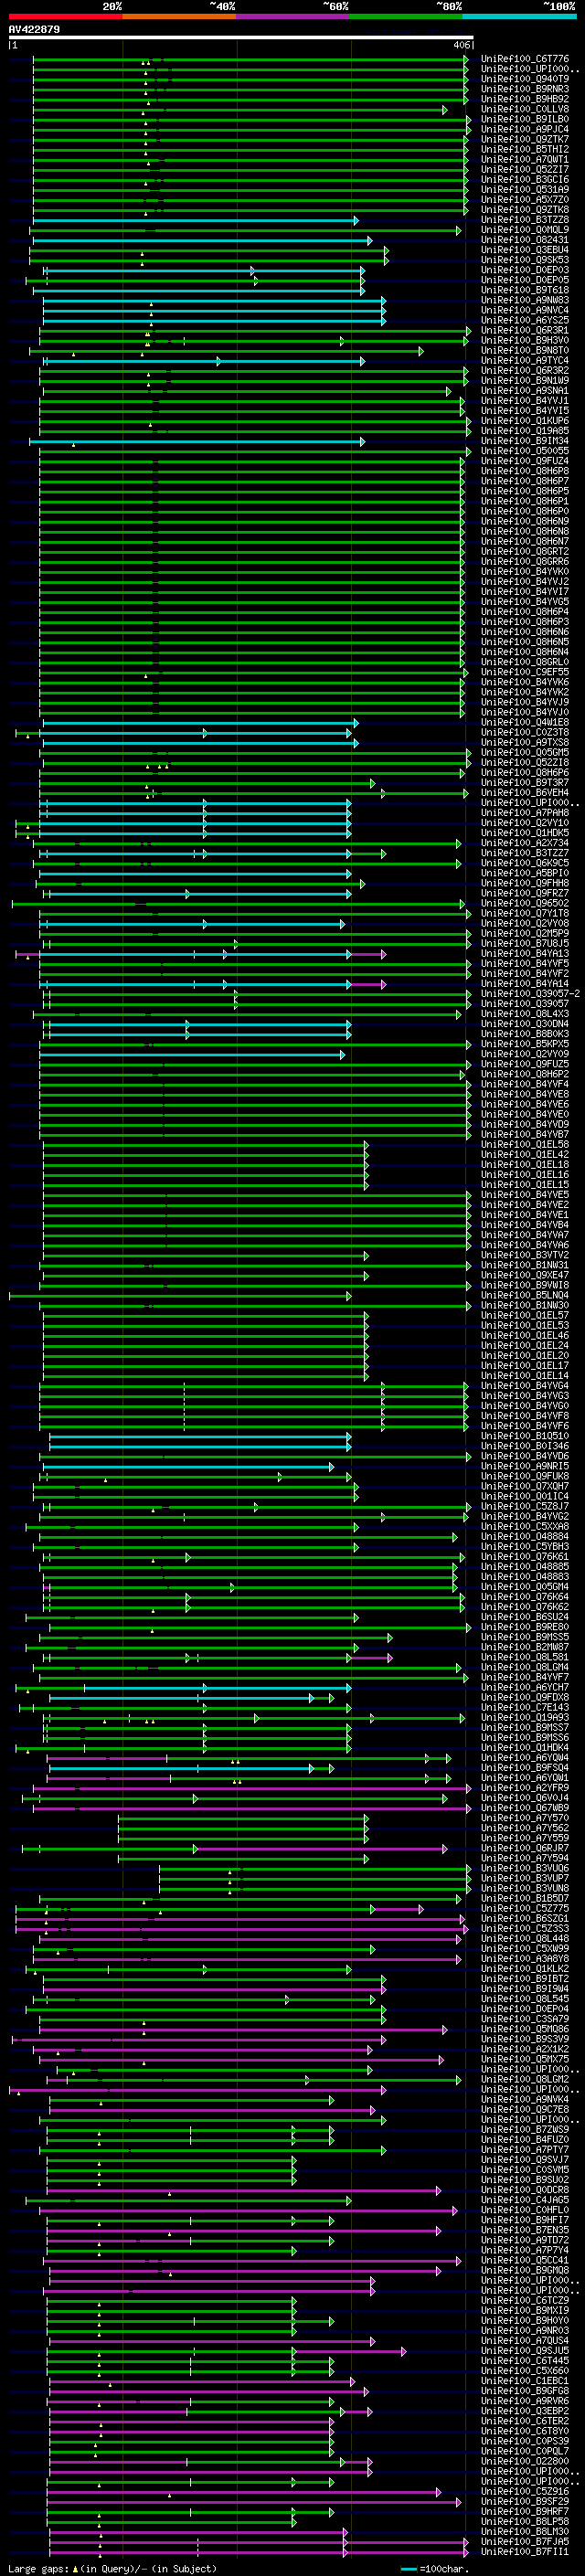Screen dimensions: 585x2576
Task: Go to the UniRef100_Q9FHH8 entry
Action: tap(525, 883)
